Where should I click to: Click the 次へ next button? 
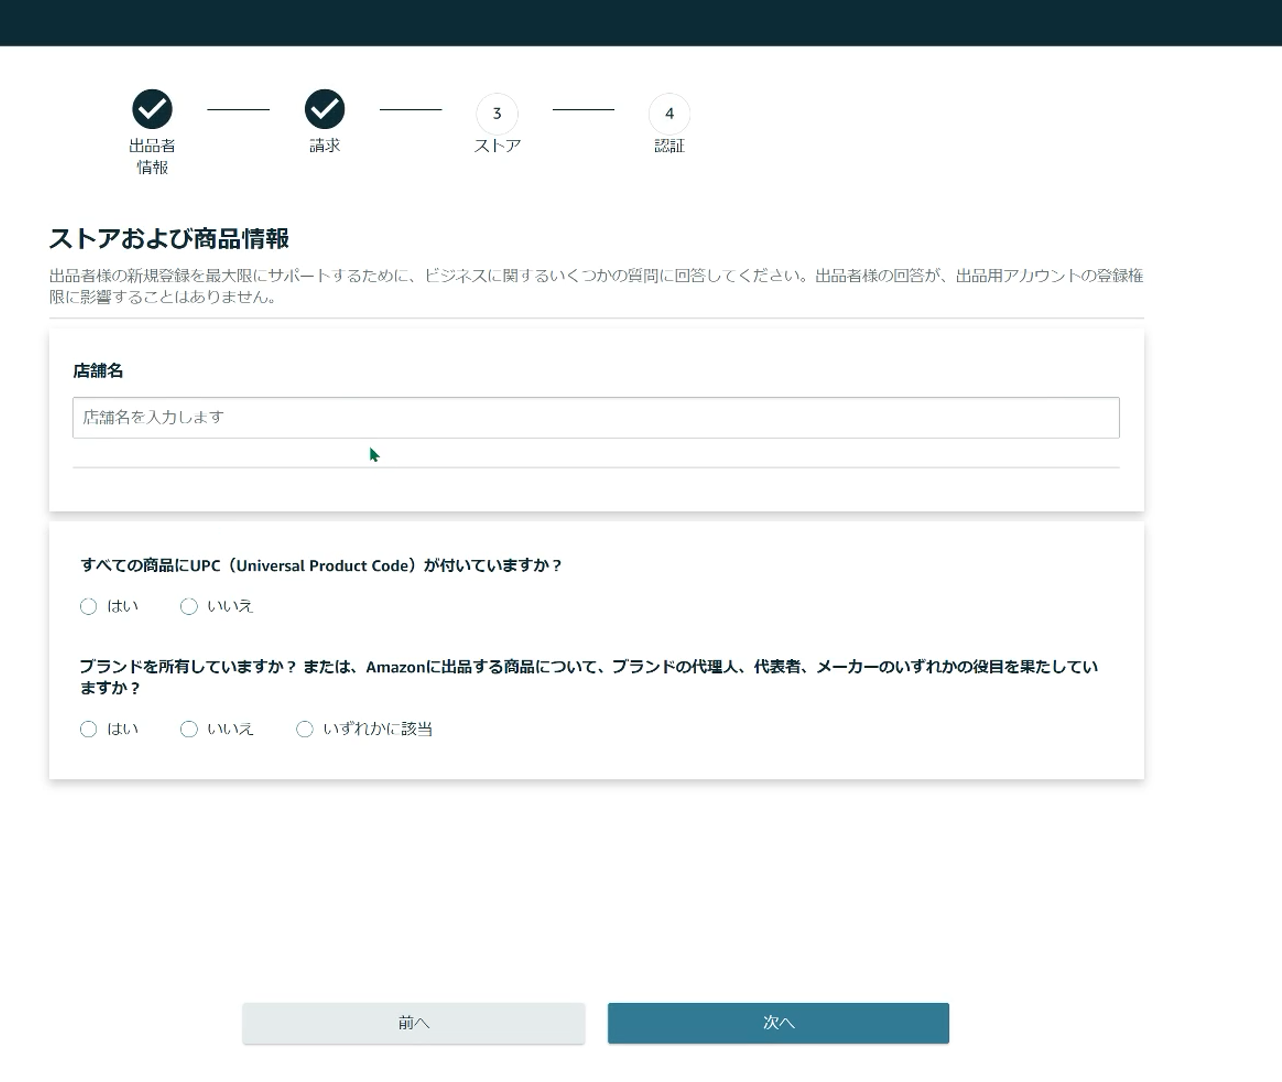[778, 1023]
